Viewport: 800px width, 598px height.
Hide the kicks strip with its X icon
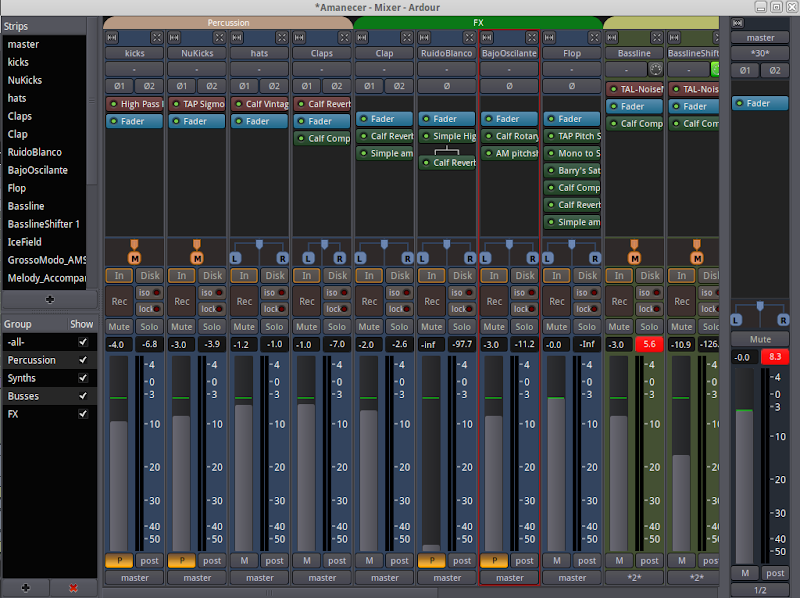click(157, 37)
